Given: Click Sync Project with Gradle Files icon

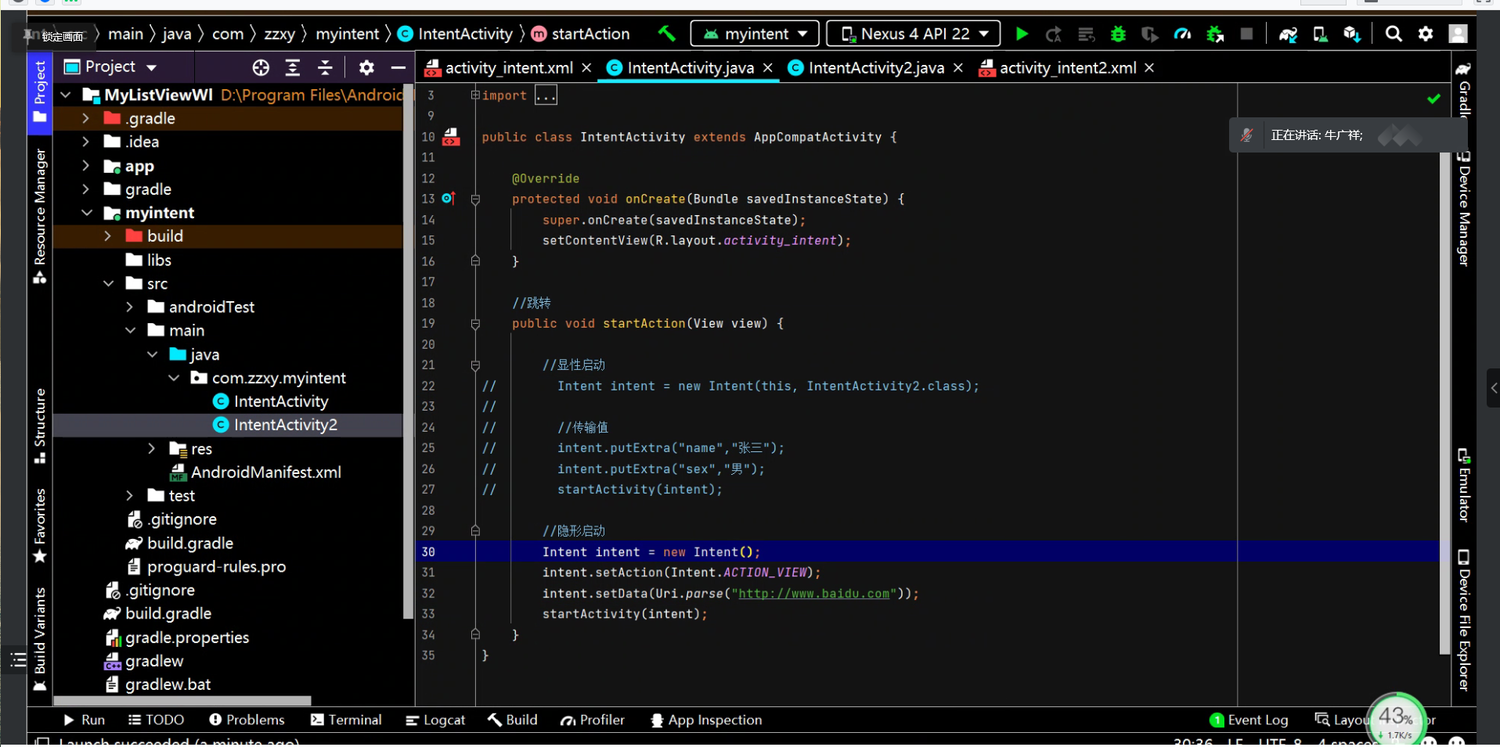Looking at the screenshot, I should (1288, 34).
